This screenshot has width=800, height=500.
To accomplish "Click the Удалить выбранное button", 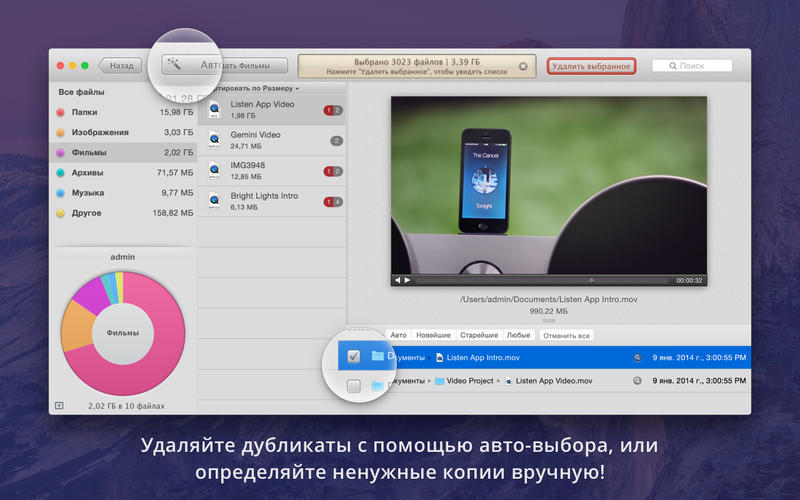I will click(x=591, y=66).
